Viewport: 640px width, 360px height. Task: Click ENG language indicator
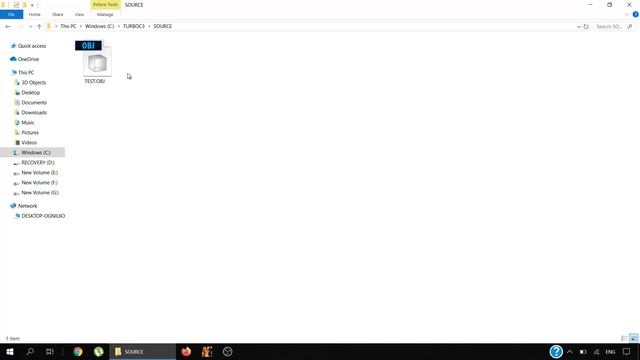pos(610,352)
